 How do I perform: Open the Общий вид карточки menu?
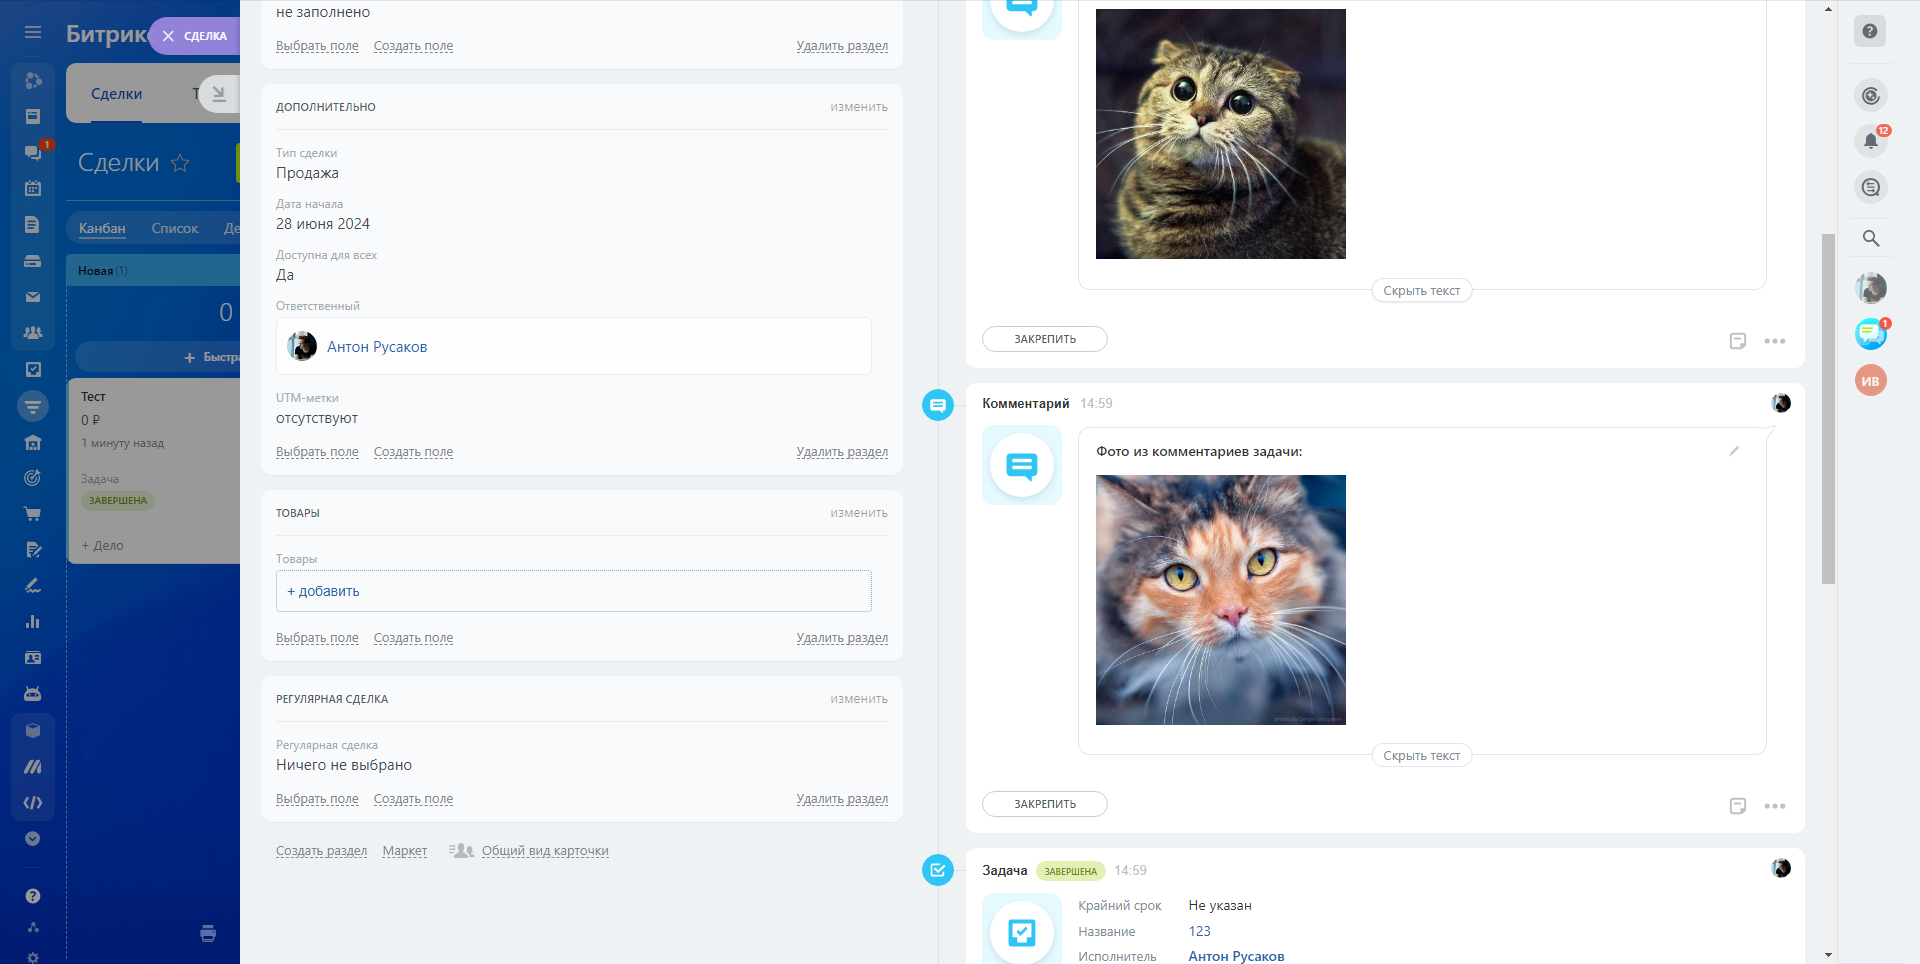point(545,851)
